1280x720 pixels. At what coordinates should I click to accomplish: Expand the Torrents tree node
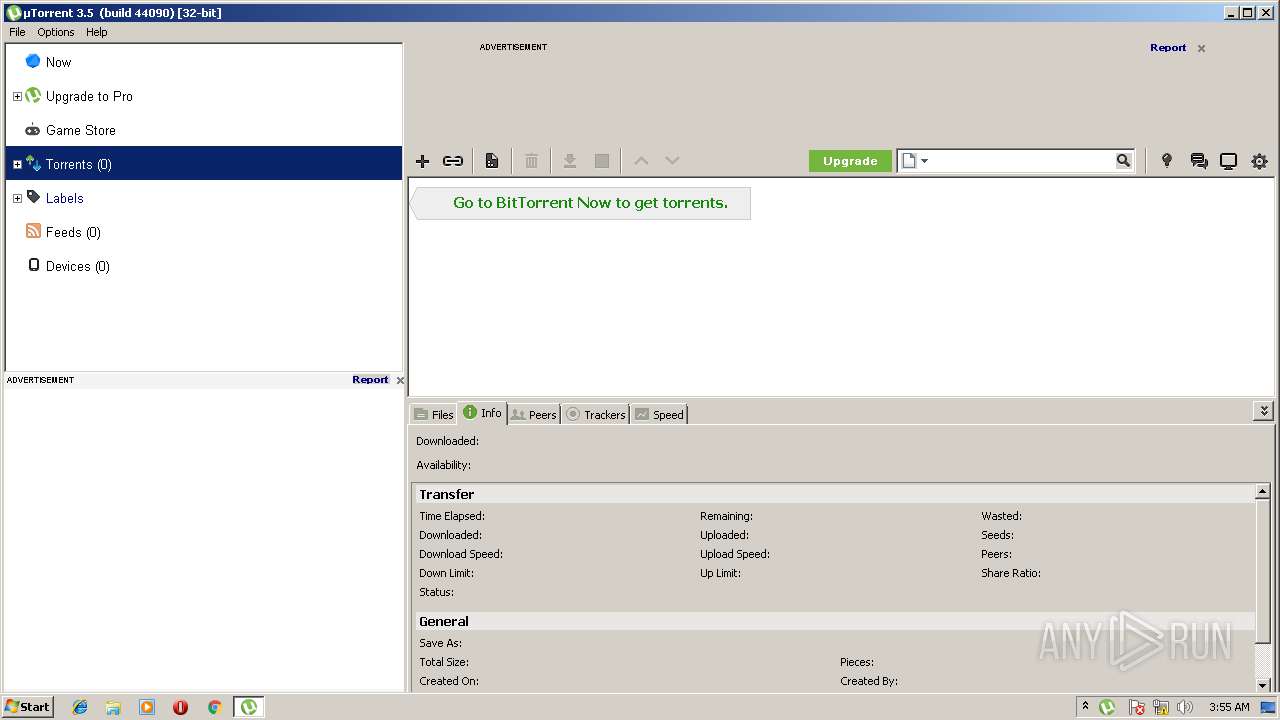[x=17, y=165]
